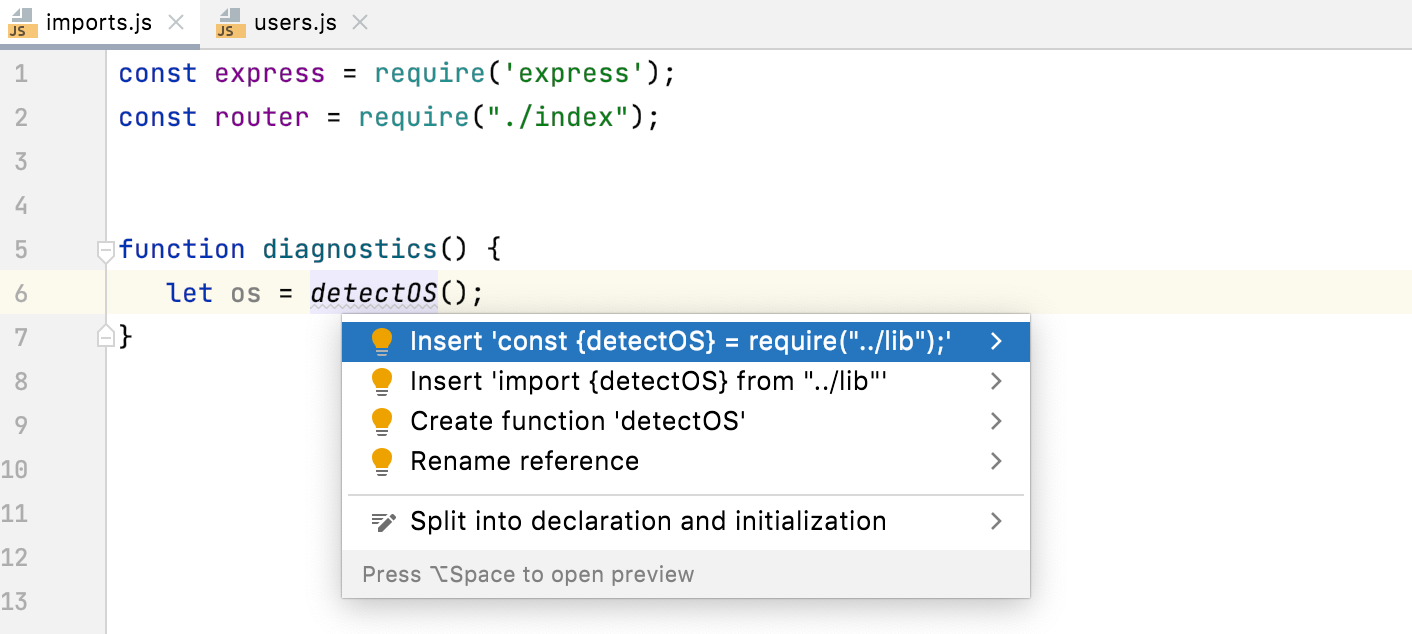Expand the chevron next to Create function 'detectOS'
Image resolution: width=1412 pixels, height=634 pixels.
994,421
